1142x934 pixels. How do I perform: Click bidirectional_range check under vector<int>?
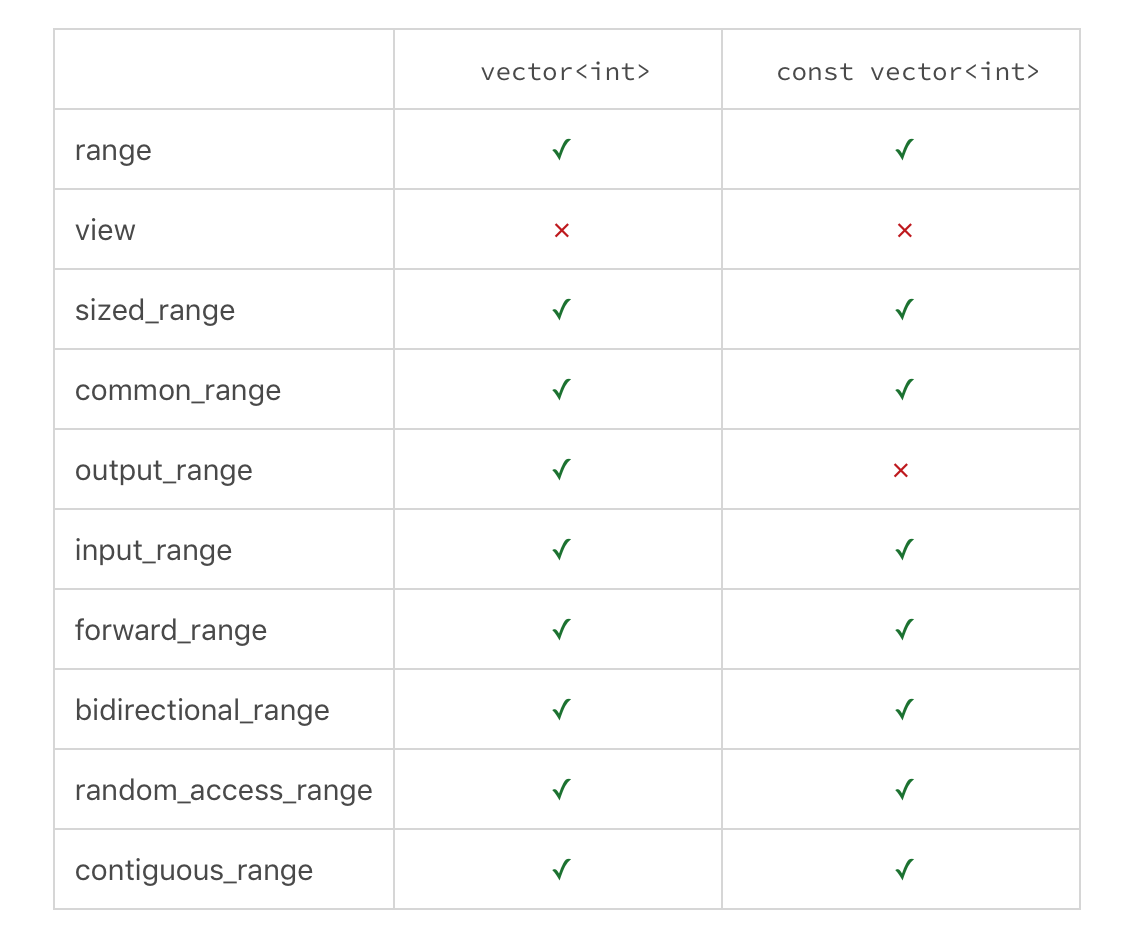pyautogui.click(x=561, y=710)
